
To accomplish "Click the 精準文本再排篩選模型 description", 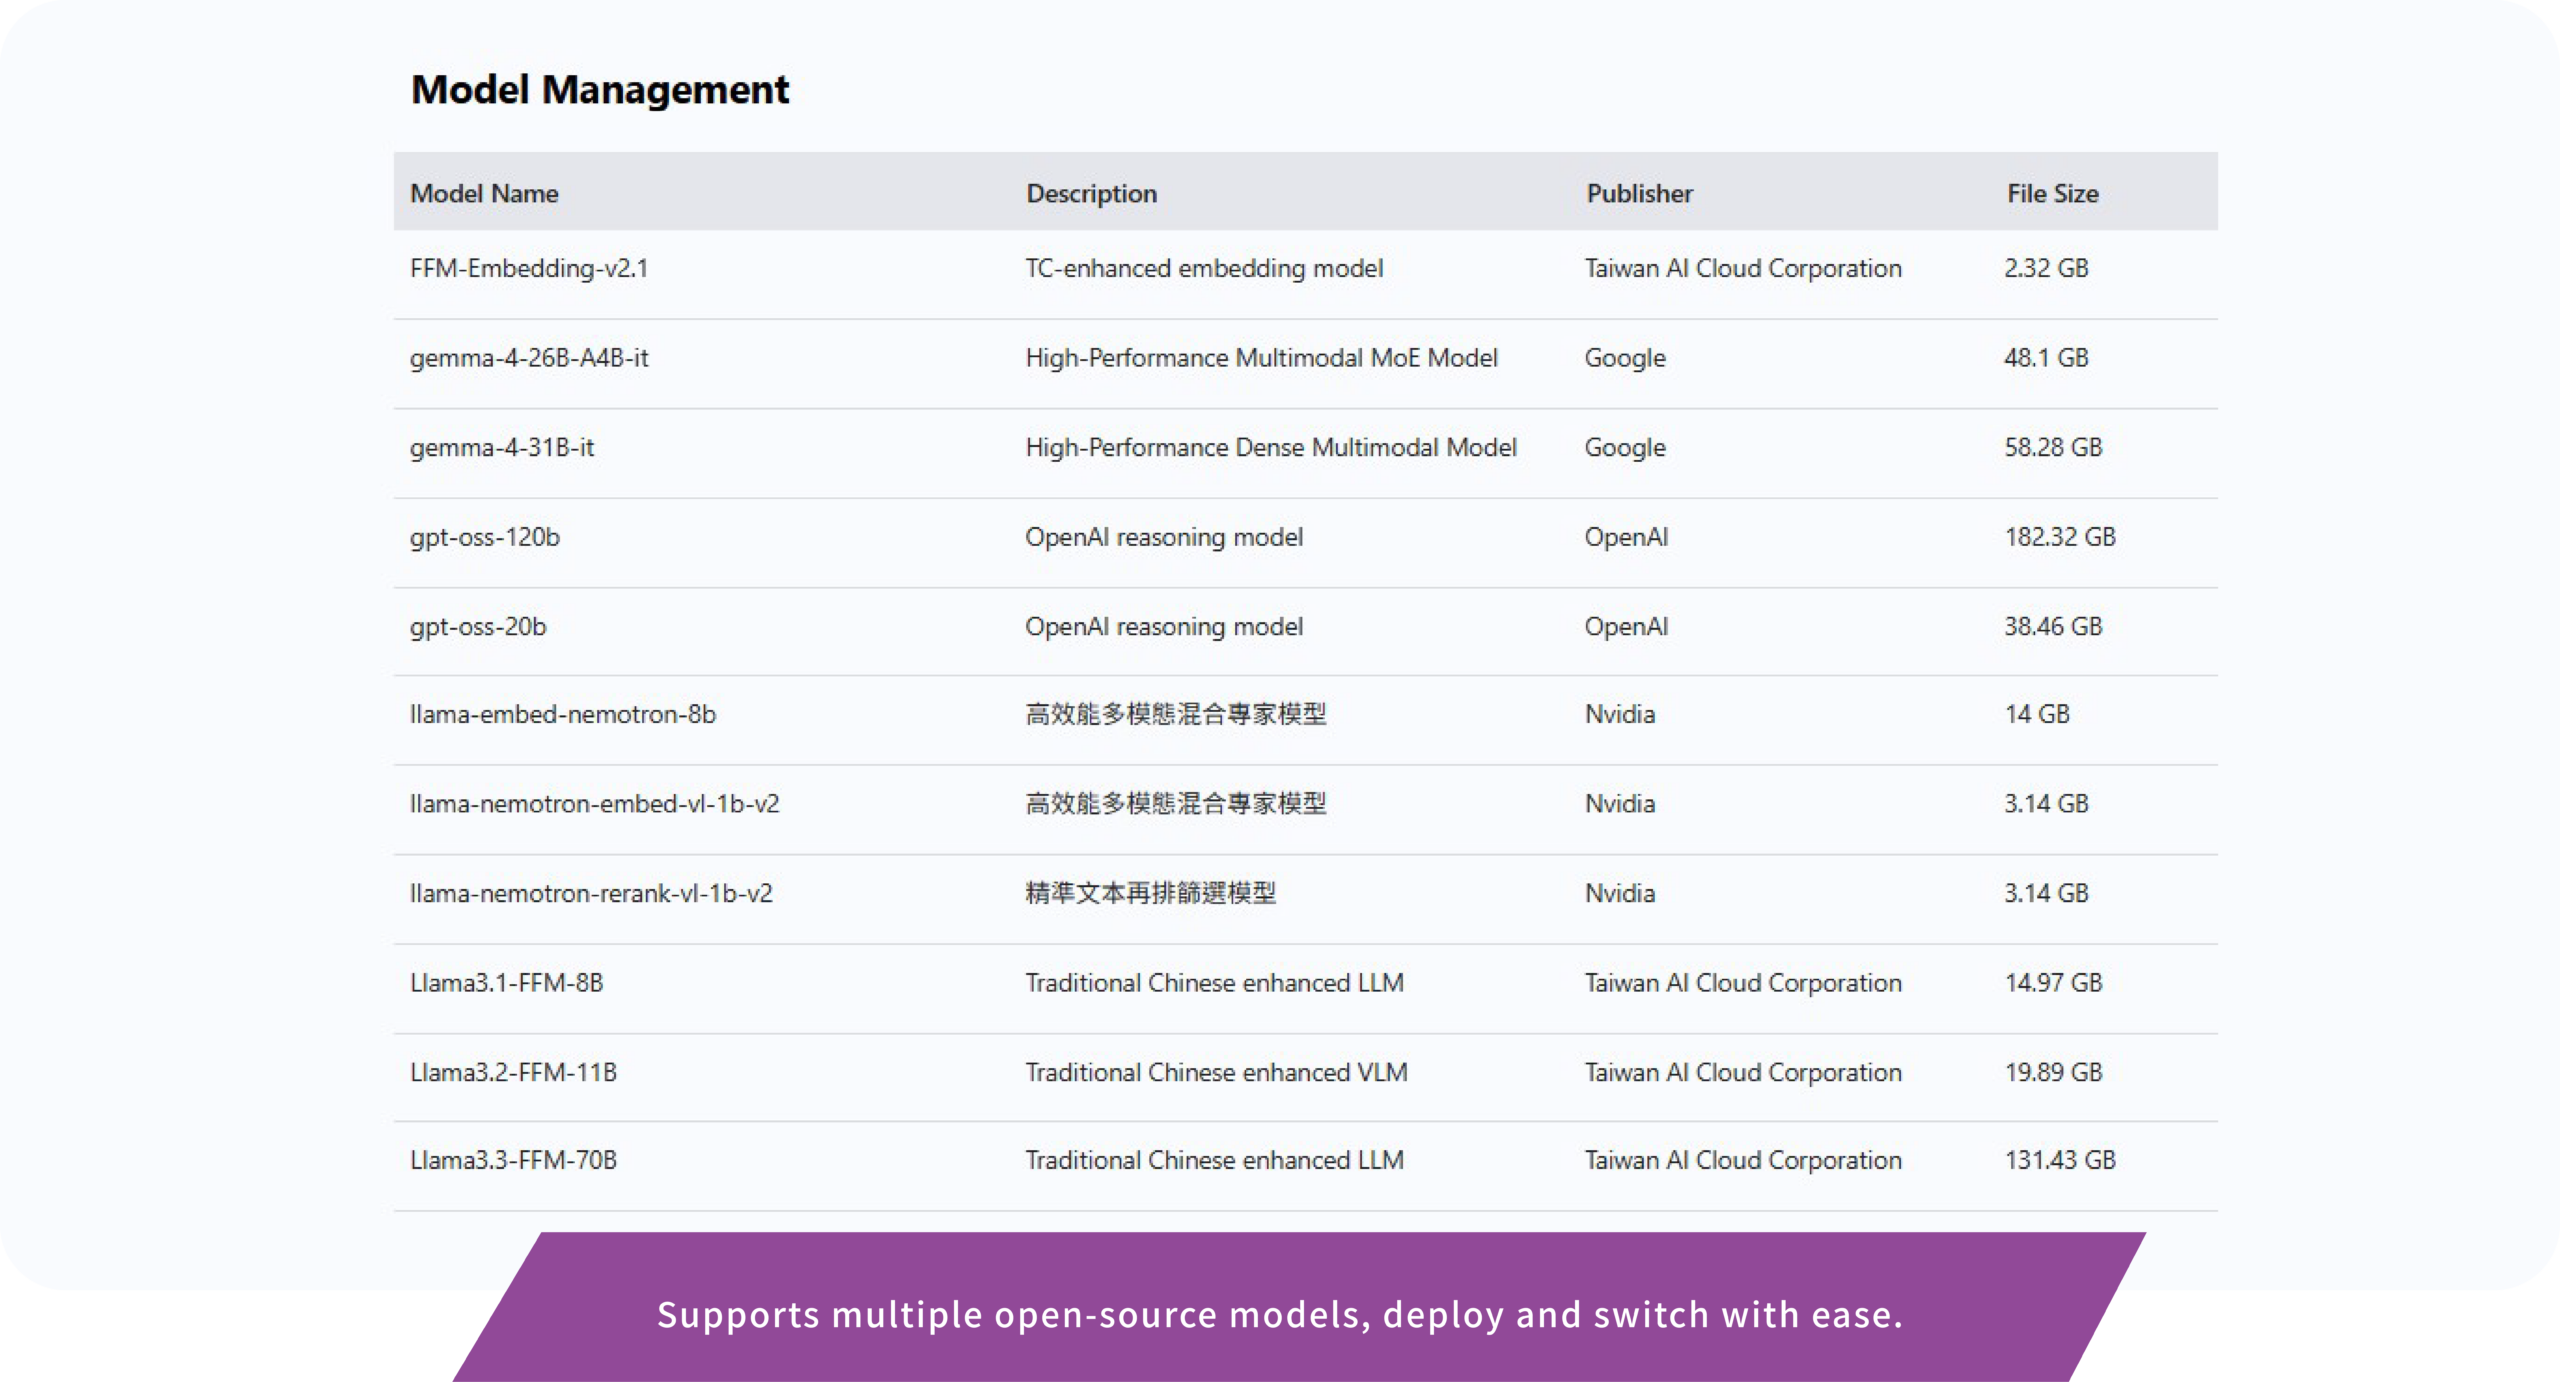I will (1150, 893).
